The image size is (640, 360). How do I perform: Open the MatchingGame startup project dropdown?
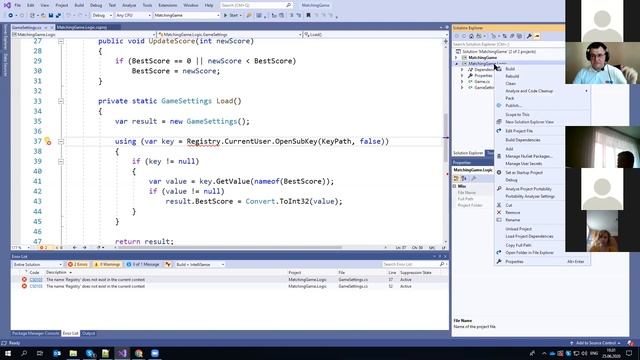187,16
